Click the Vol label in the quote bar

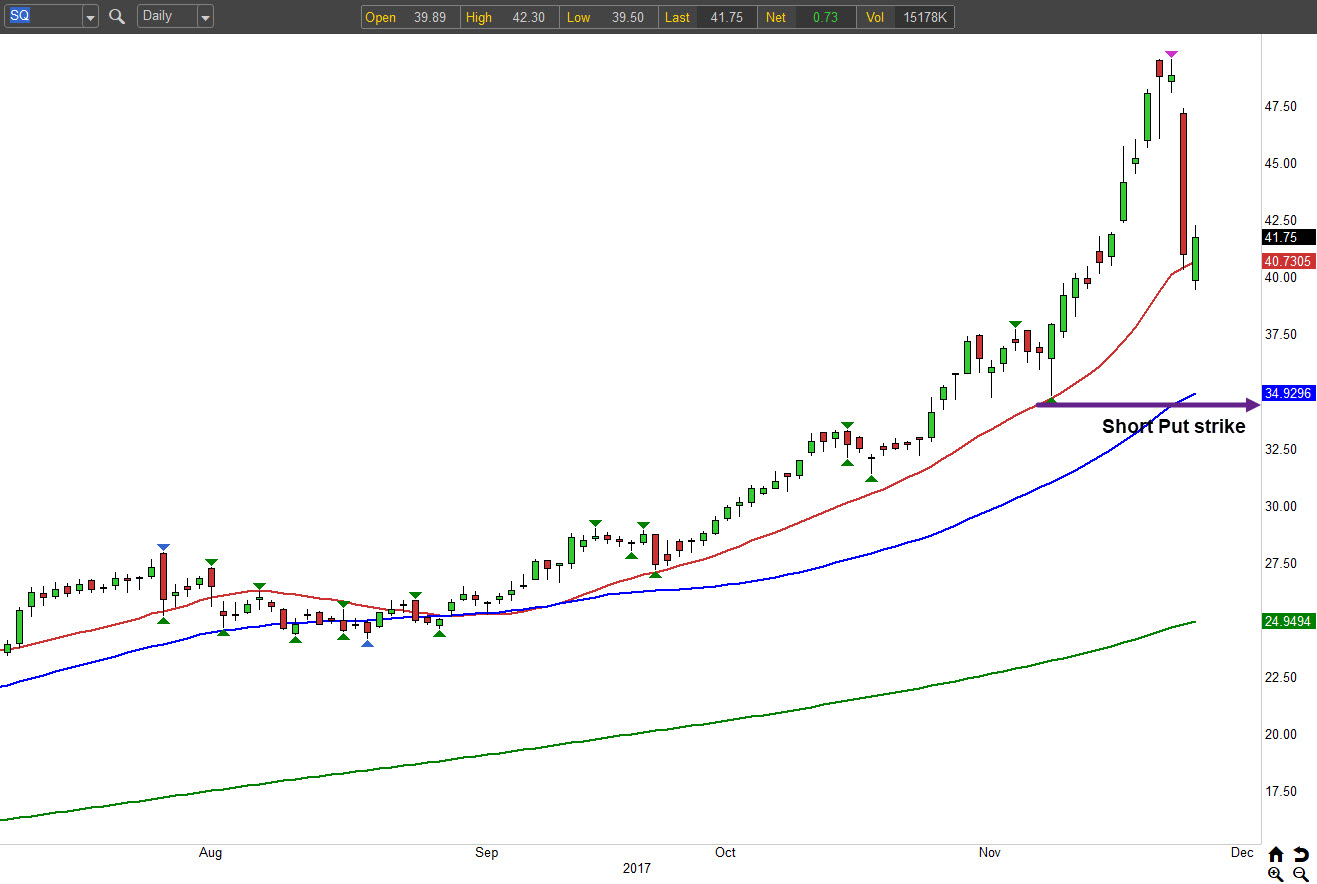click(x=875, y=17)
